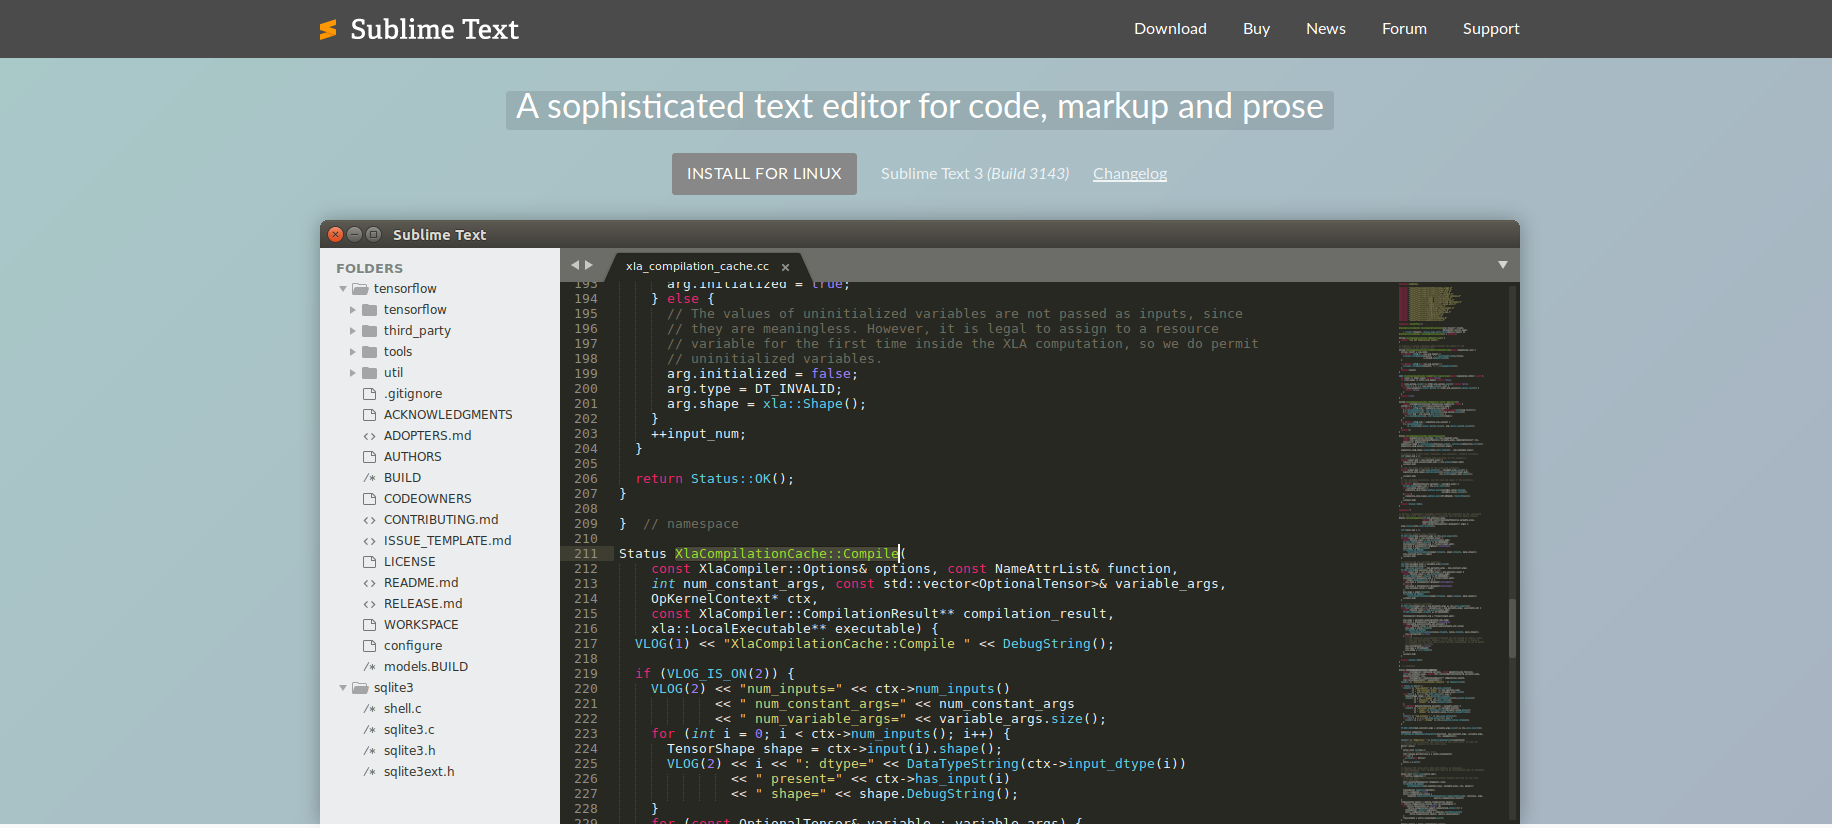
Task: Open the Changelog link
Action: click(x=1130, y=174)
